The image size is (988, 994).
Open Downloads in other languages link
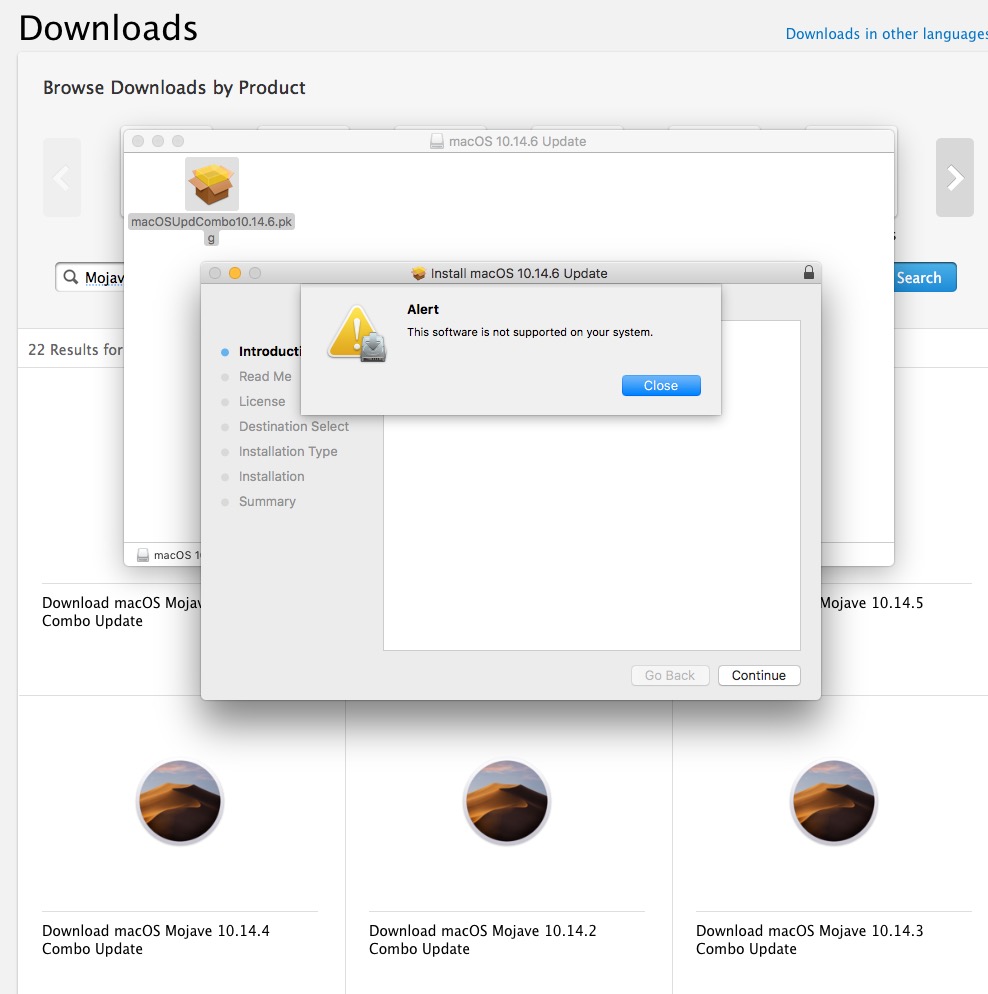887,34
